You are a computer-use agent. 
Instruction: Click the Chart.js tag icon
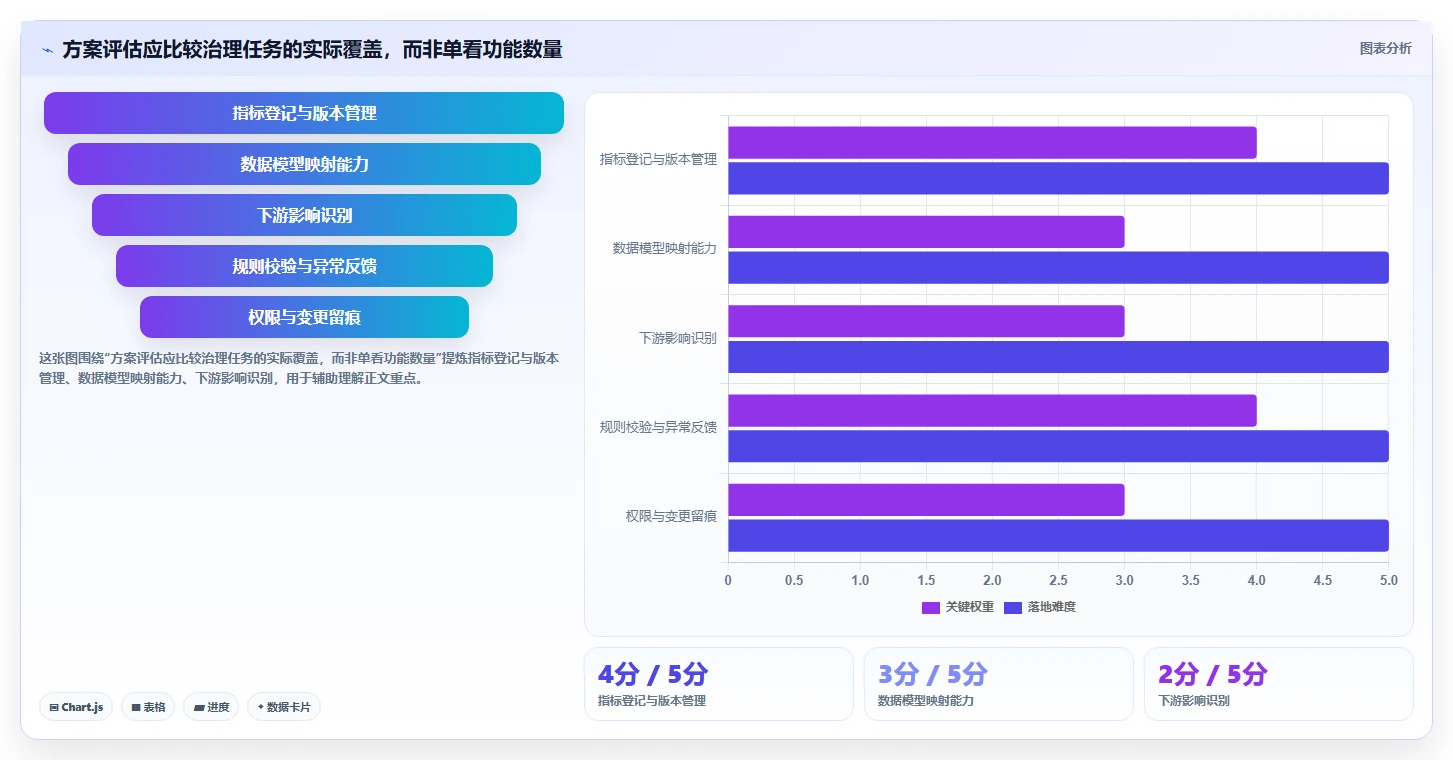point(54,707)
